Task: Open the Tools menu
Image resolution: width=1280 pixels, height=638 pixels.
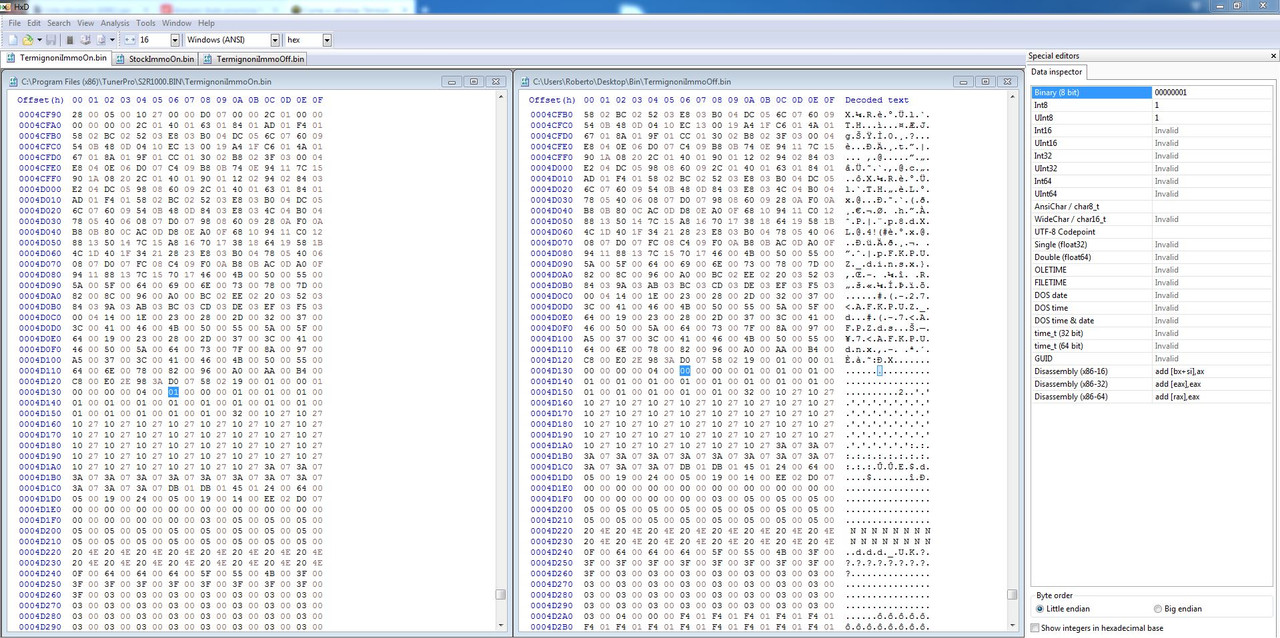Action: pos(146,23)
